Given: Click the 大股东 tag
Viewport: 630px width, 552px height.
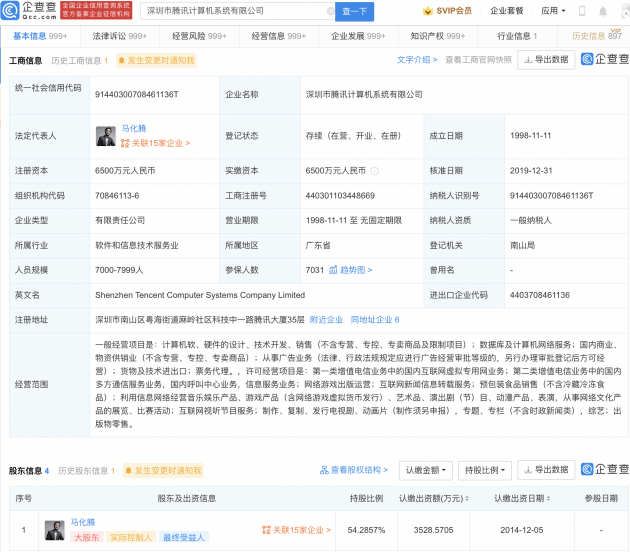Looking at the screenshot, I should [87, 538].
